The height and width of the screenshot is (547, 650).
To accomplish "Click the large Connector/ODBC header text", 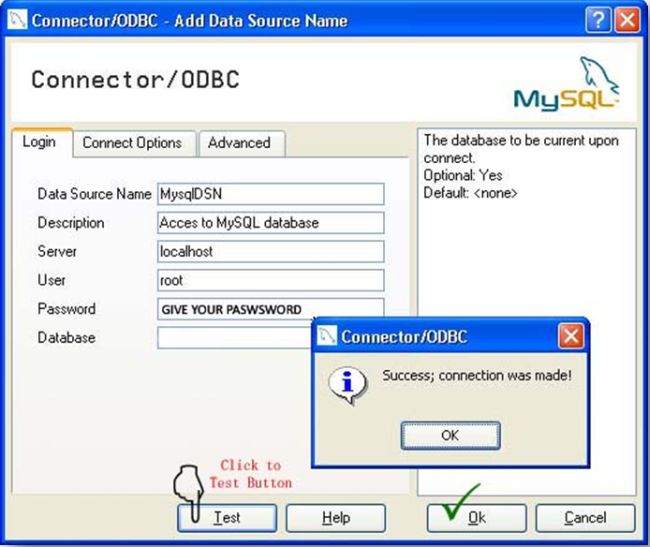I will pos(136,79).
